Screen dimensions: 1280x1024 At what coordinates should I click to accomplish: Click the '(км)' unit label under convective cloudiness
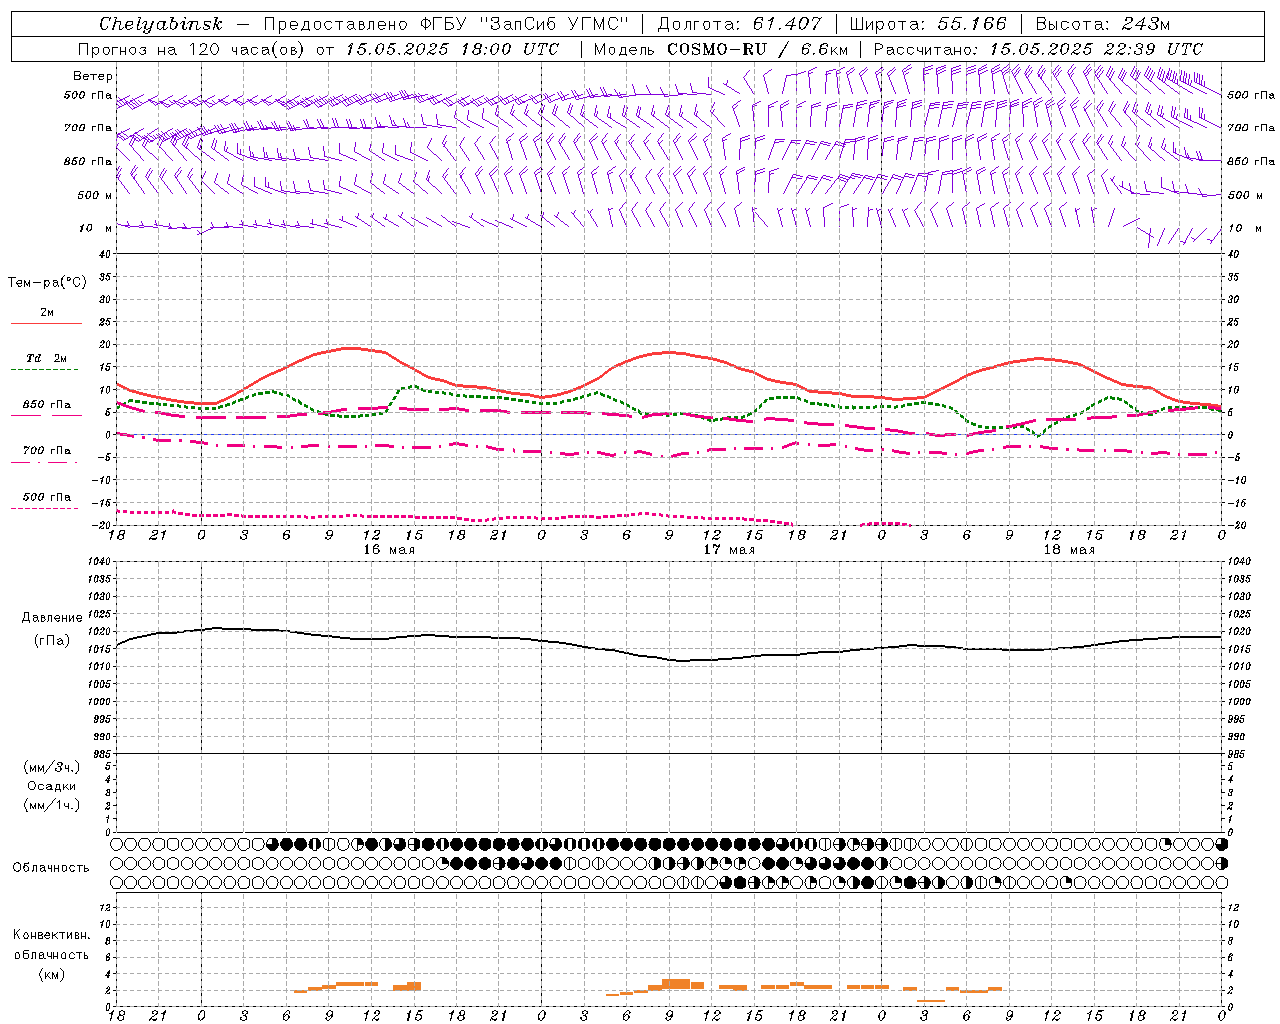[51, 974]
